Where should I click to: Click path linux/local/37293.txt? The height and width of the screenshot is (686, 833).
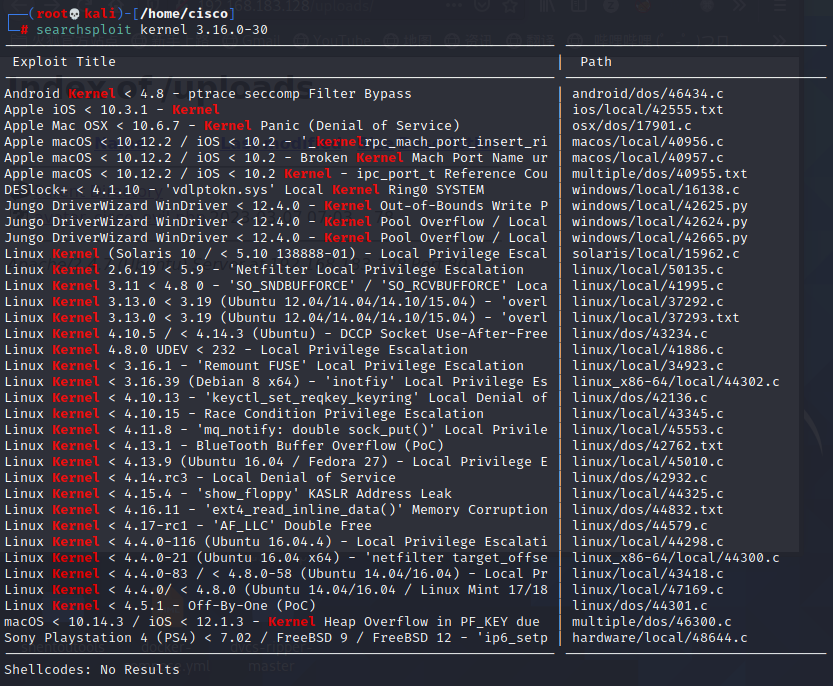[656, 317]
